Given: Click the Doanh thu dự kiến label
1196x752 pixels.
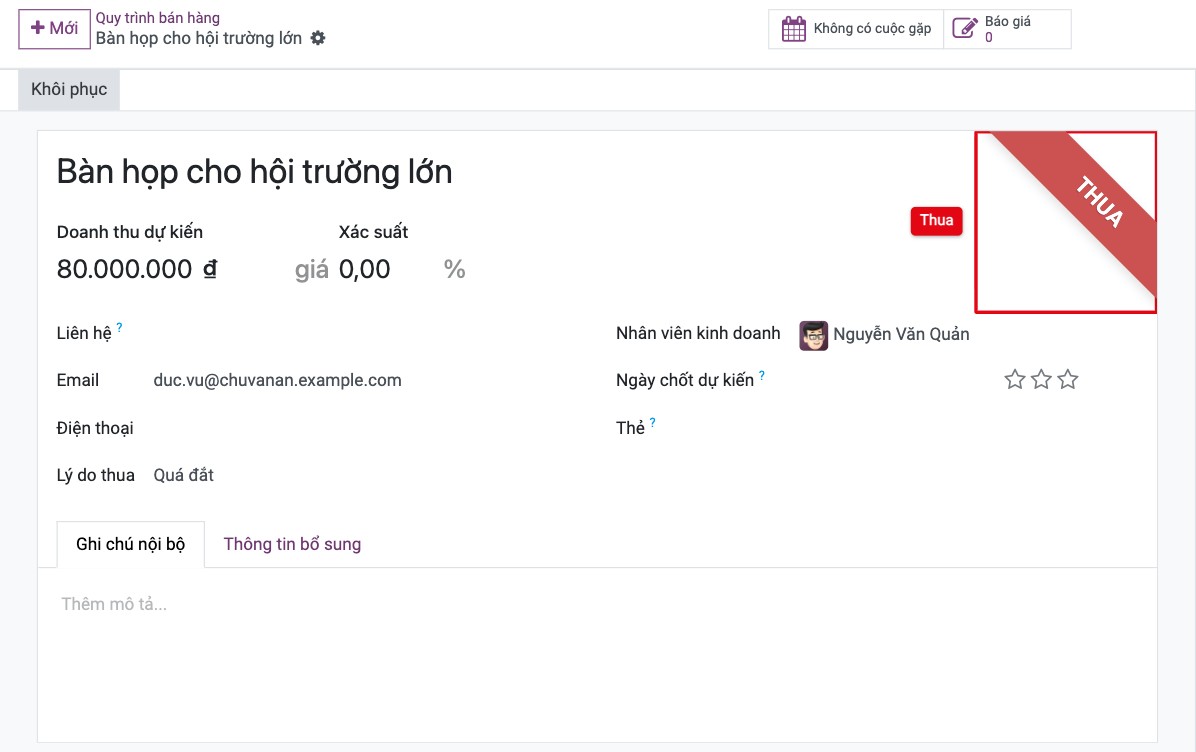Looking at the screenshot, I should [130, 232].
